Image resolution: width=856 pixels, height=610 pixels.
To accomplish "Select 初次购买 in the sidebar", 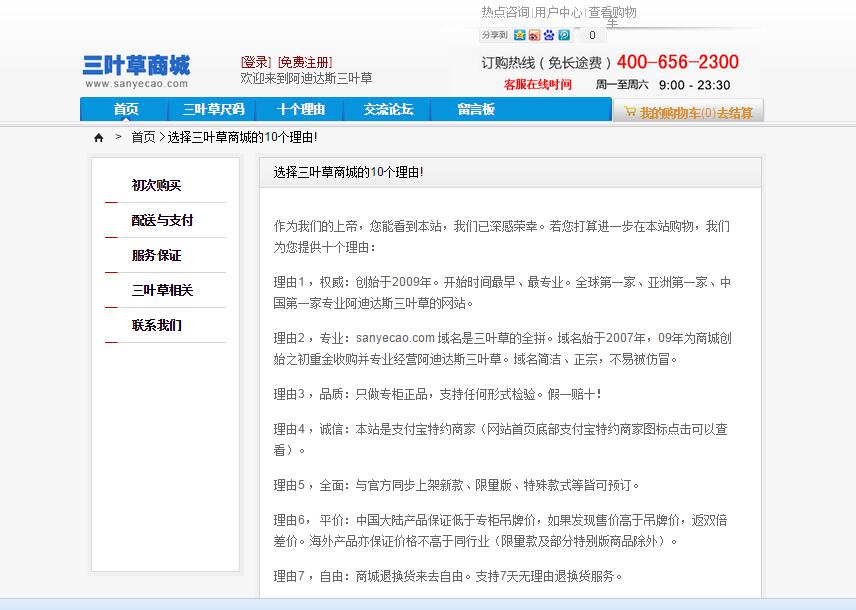I will [156, 185].
